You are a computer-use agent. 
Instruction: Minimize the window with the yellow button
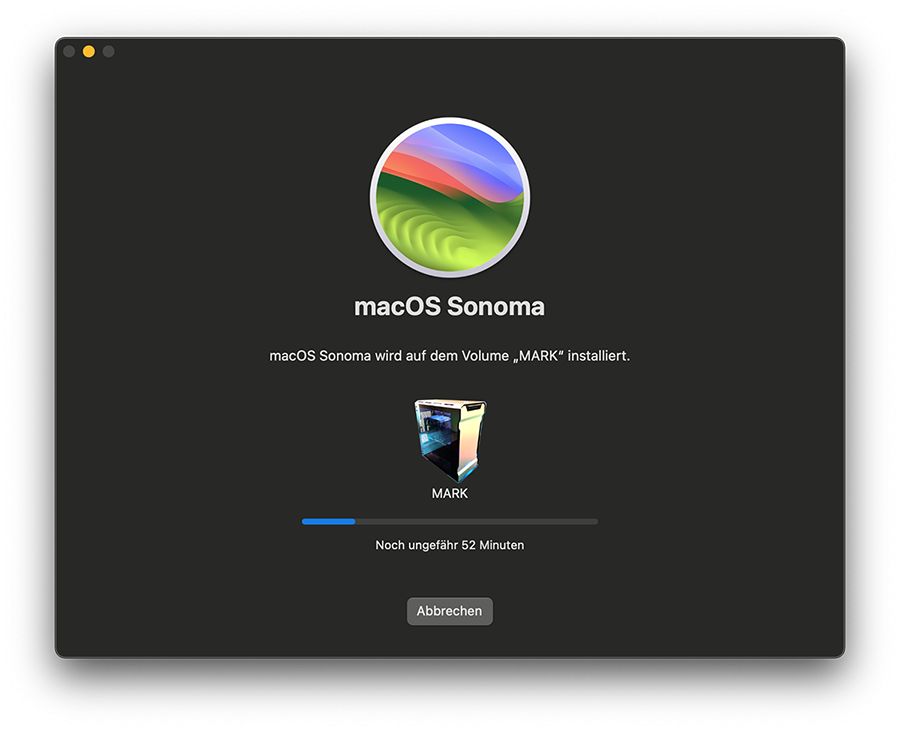point(88,52)
